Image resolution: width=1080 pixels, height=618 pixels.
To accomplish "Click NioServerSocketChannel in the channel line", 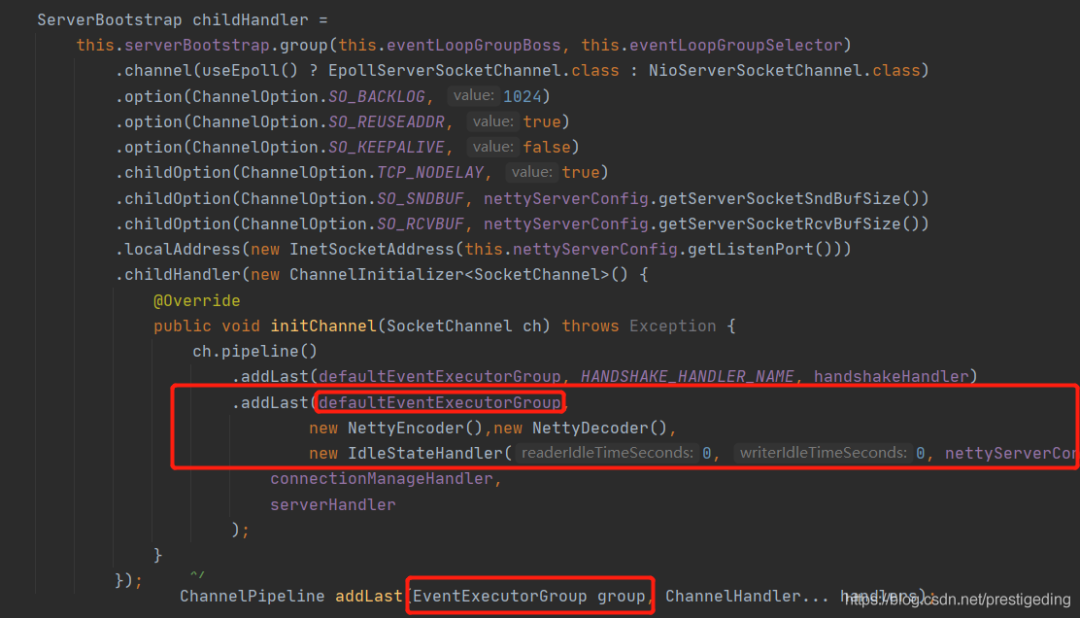I will click(755, 71).
